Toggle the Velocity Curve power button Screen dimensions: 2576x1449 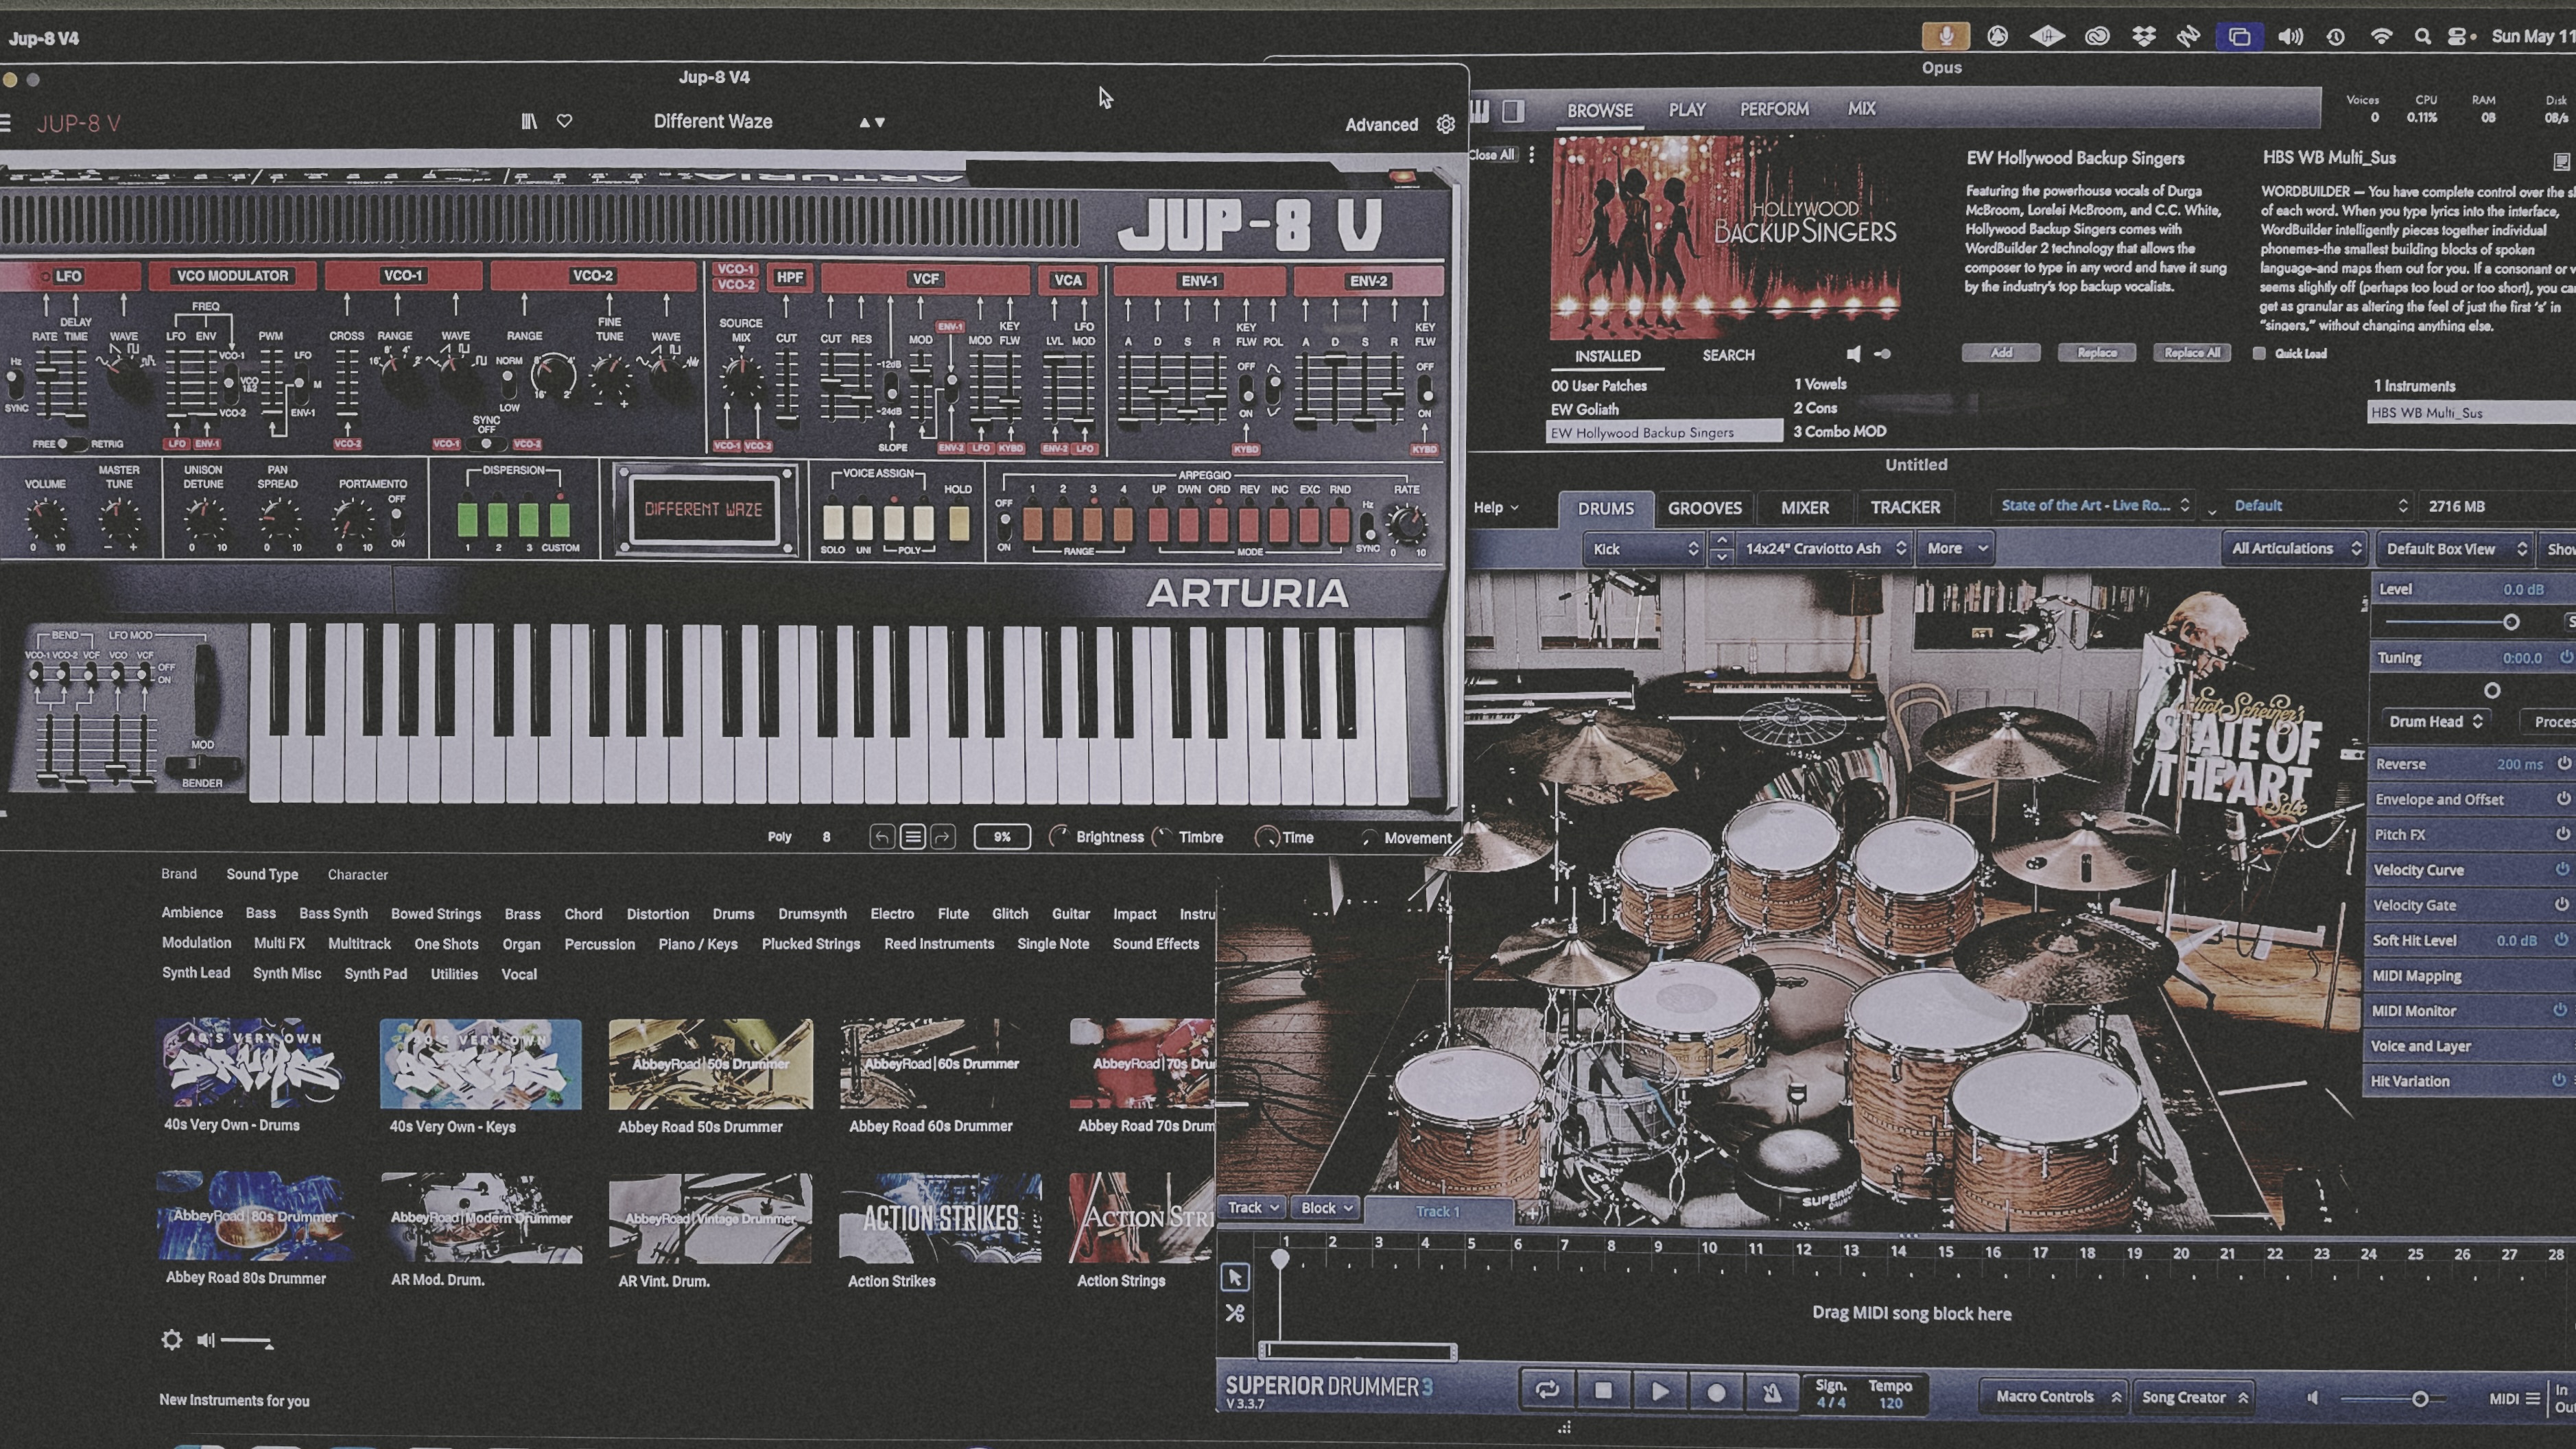tap(2562, 869)
